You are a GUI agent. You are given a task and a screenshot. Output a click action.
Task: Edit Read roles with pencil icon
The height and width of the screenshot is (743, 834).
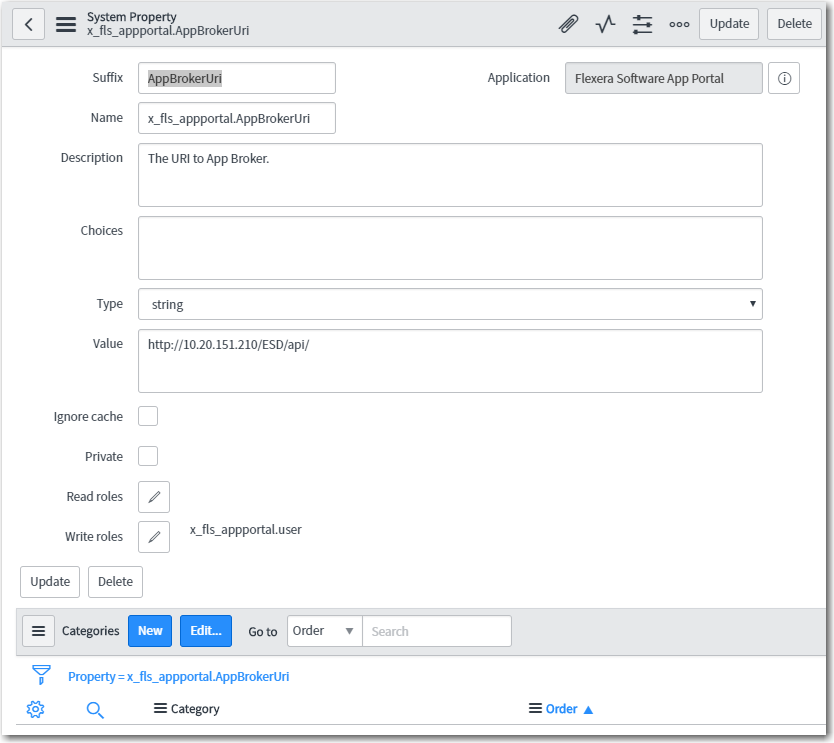(154, 497)
